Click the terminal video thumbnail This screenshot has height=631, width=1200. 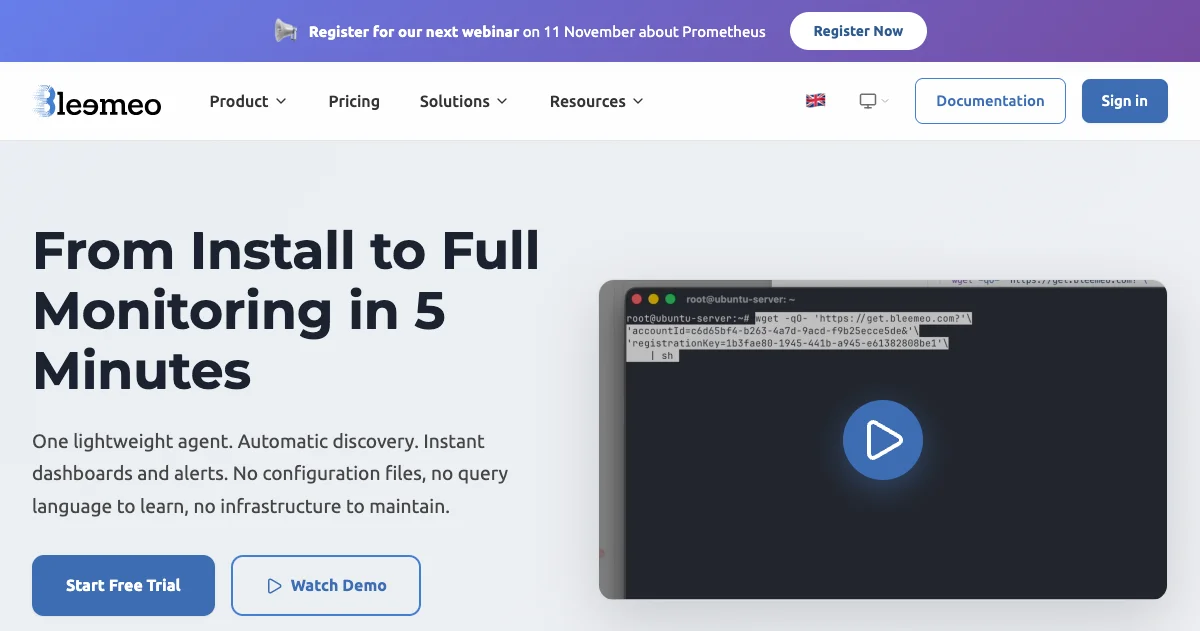(883, 440)
